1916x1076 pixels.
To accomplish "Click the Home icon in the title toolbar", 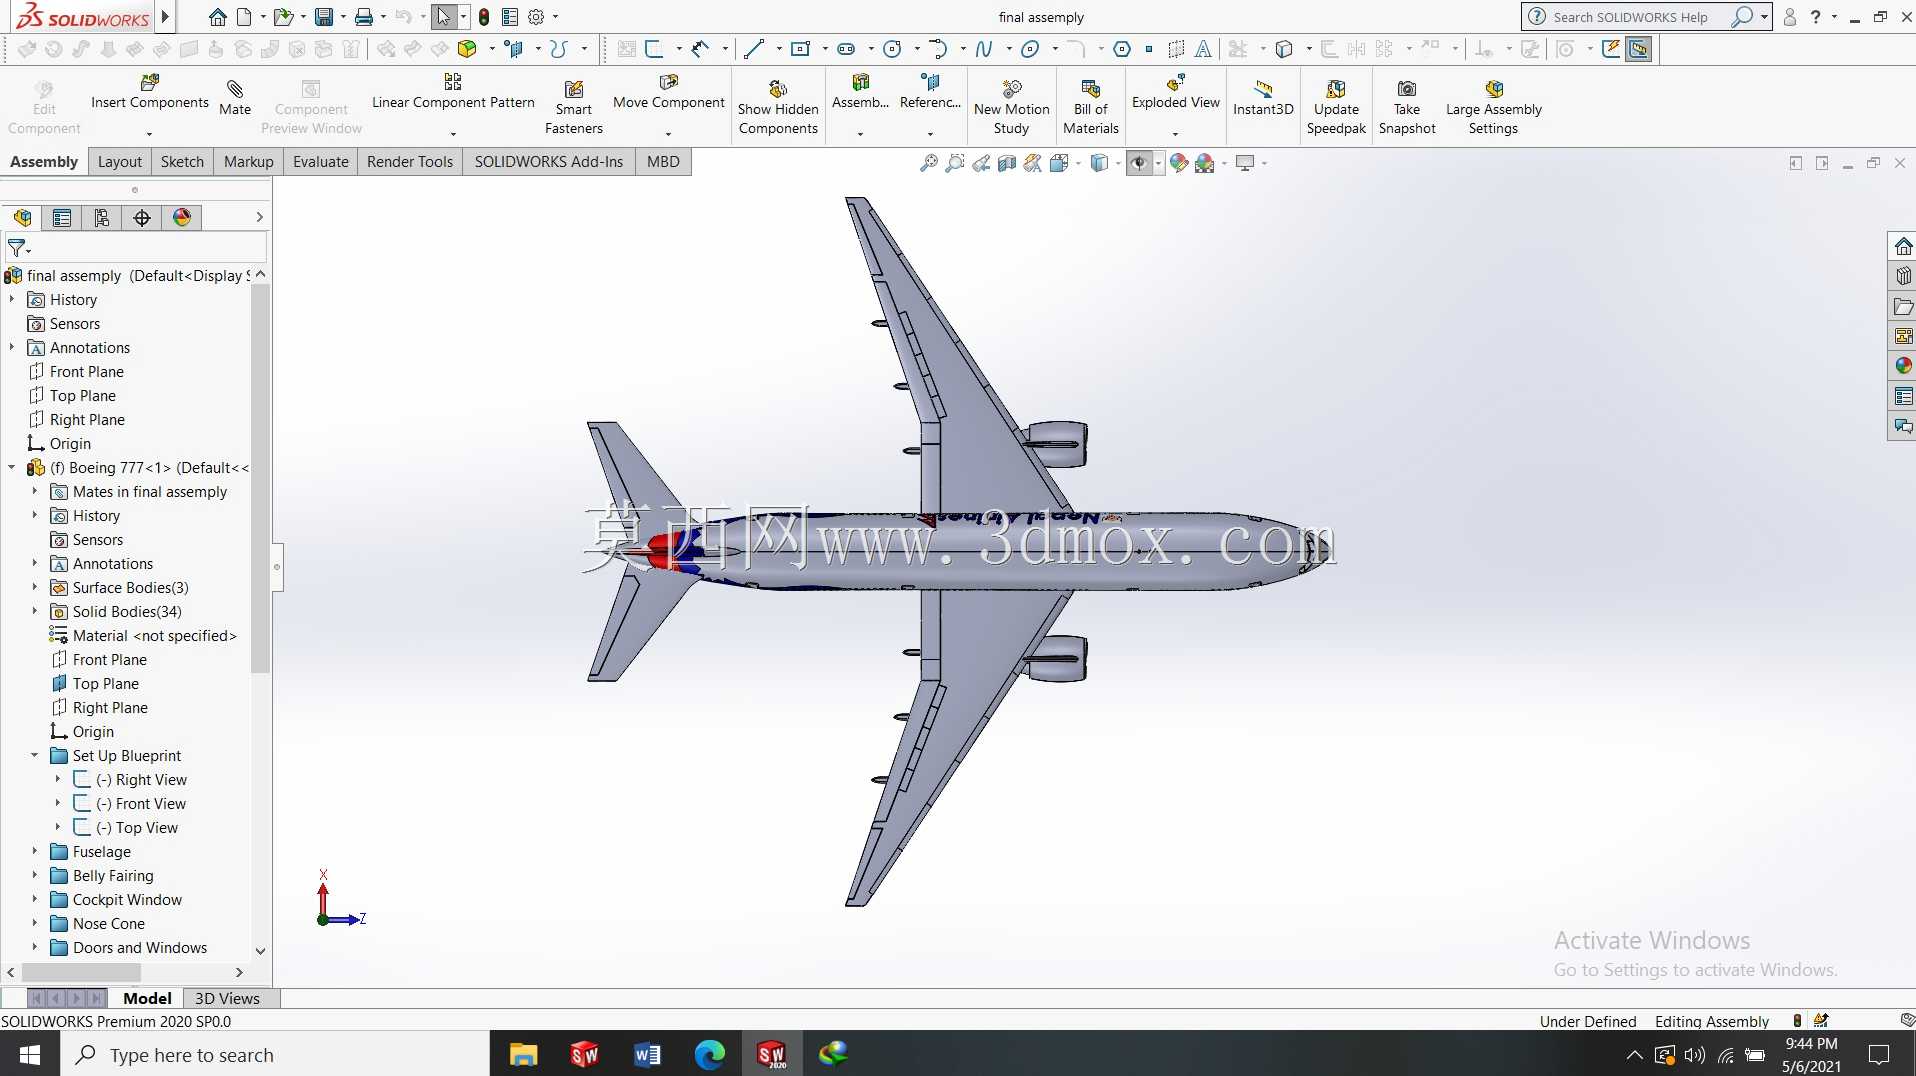I will tap(217, 17).
